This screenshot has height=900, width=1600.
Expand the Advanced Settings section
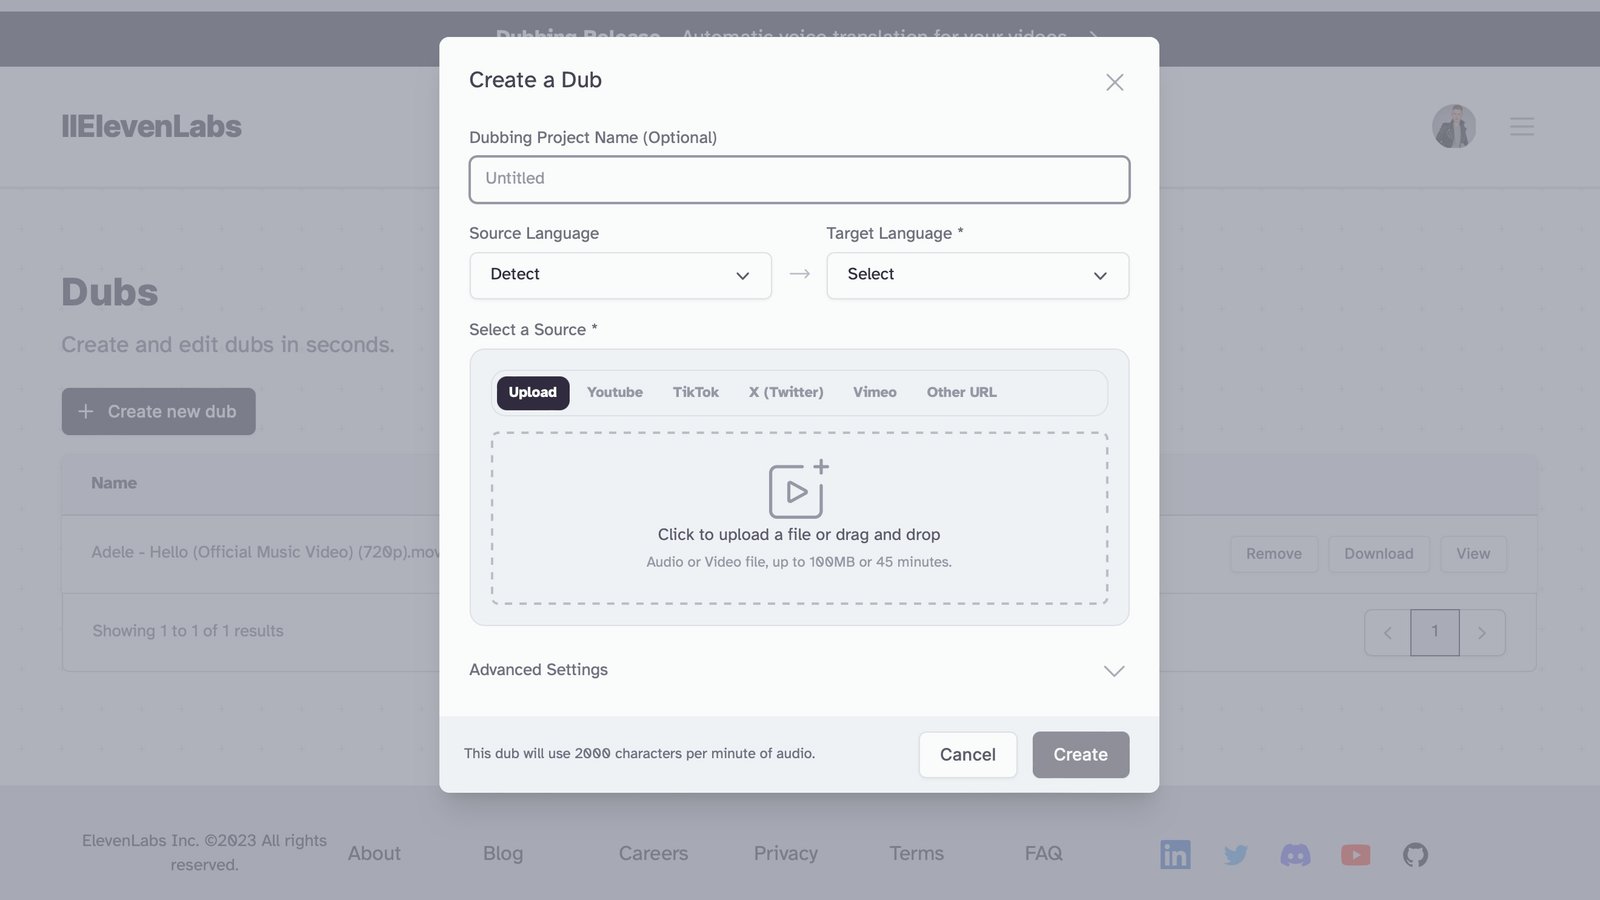799,670
